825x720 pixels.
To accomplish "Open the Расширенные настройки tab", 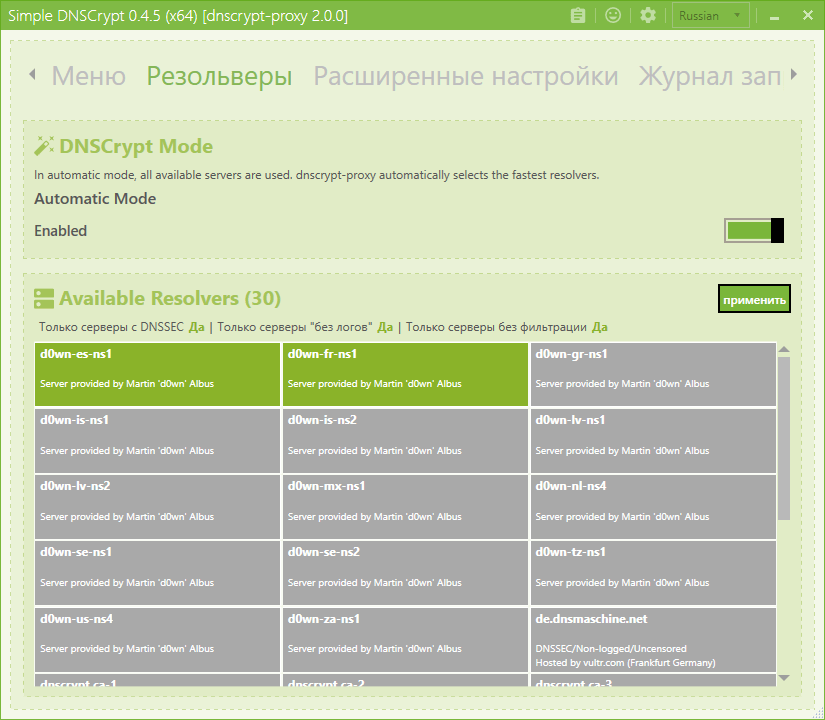I will (466, 76).
